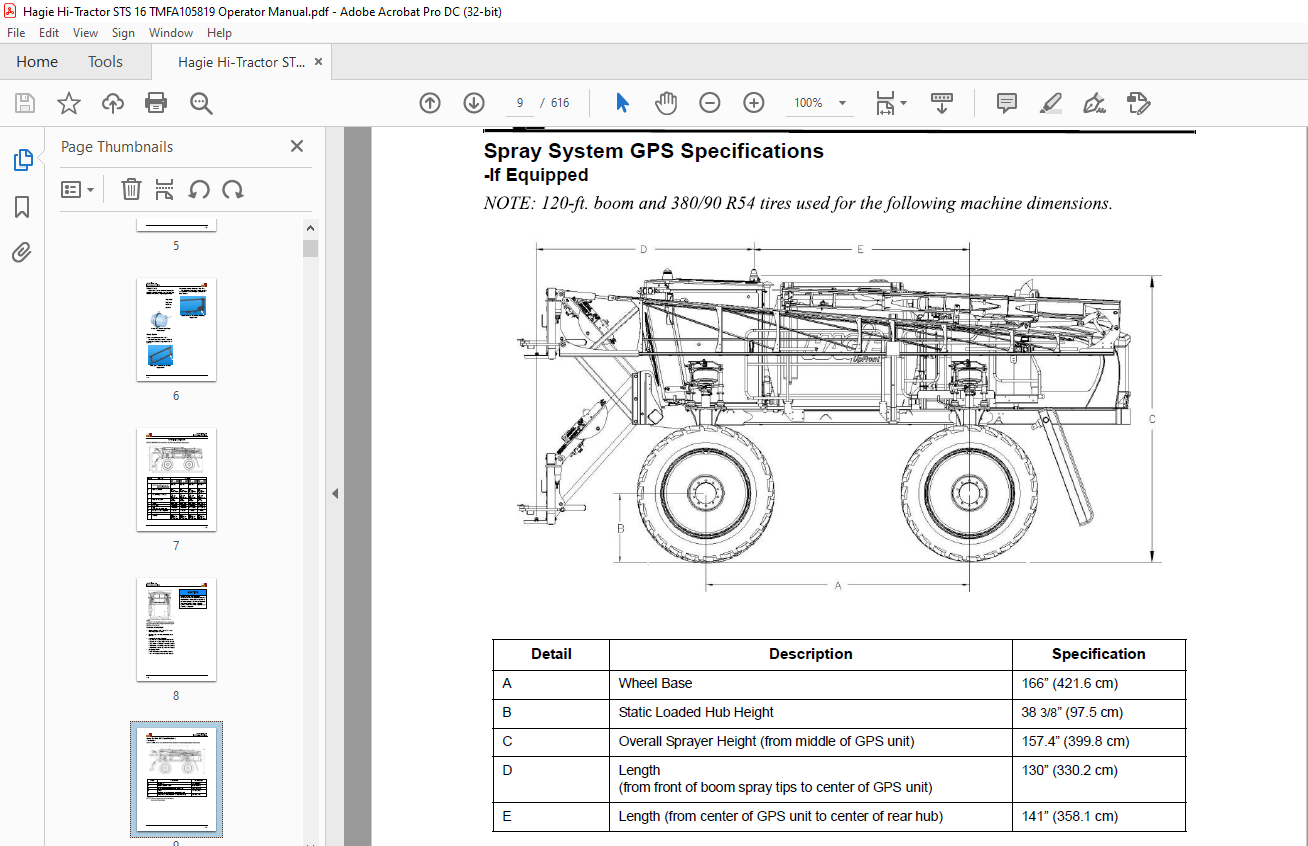This screenshot has width=1308, height=846.
Task: Open thumbnails options dropdown menu
Action: [x=78, y=189]
